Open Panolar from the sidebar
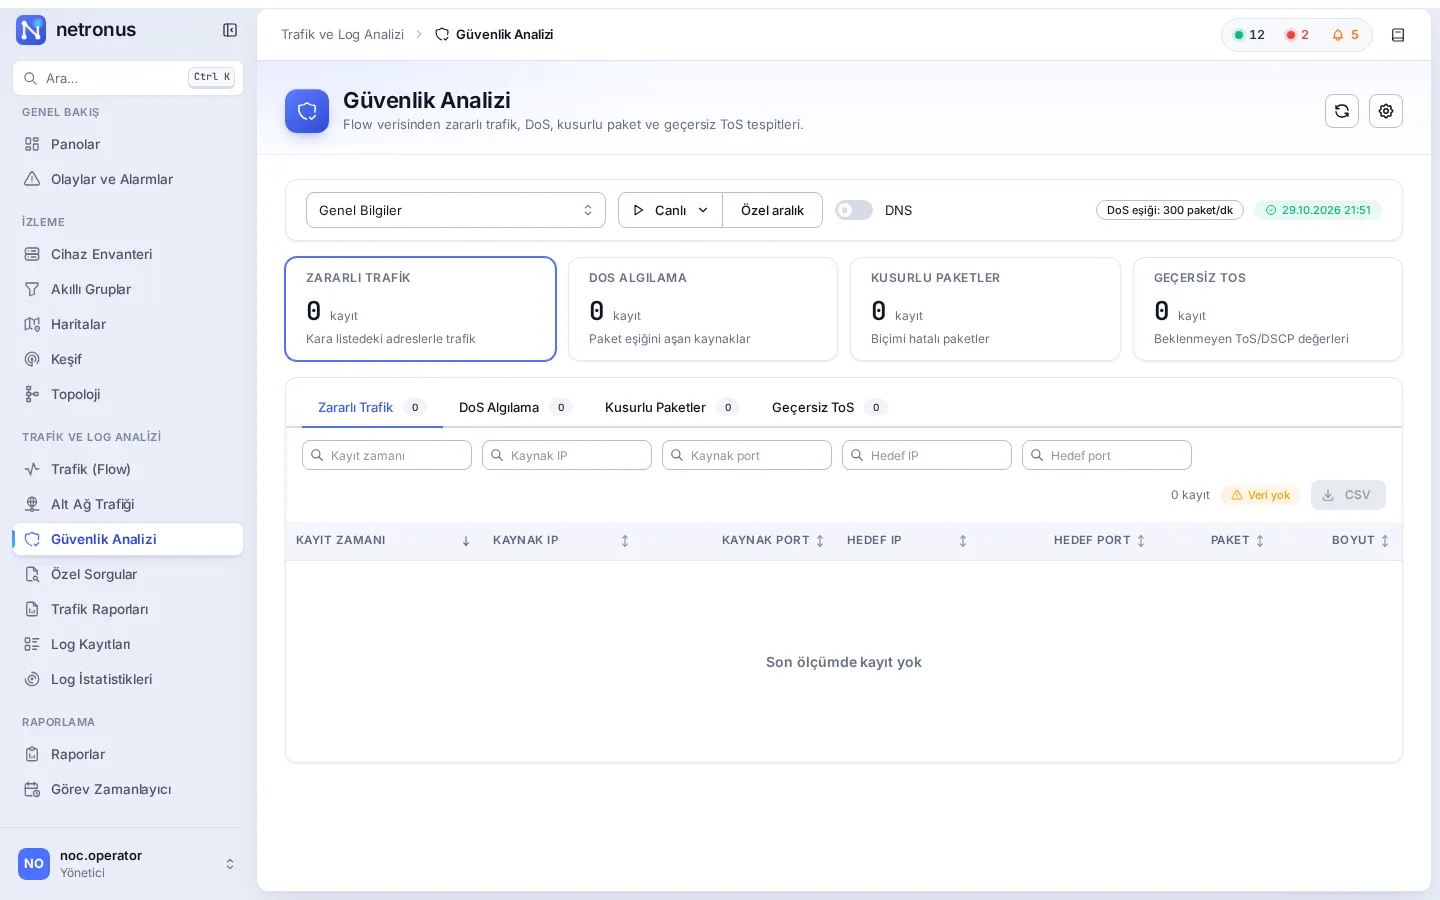Viewport: 1440px width, 900px height. (128, 144)
